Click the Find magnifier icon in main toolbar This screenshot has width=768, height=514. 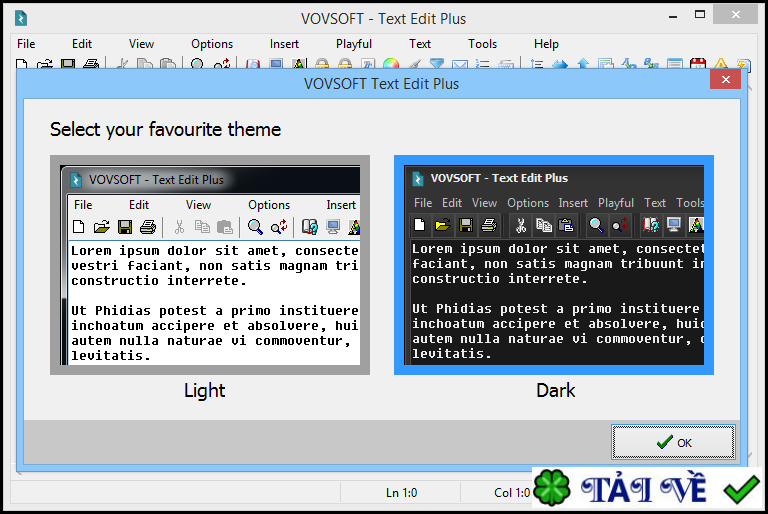click(197, 64)
